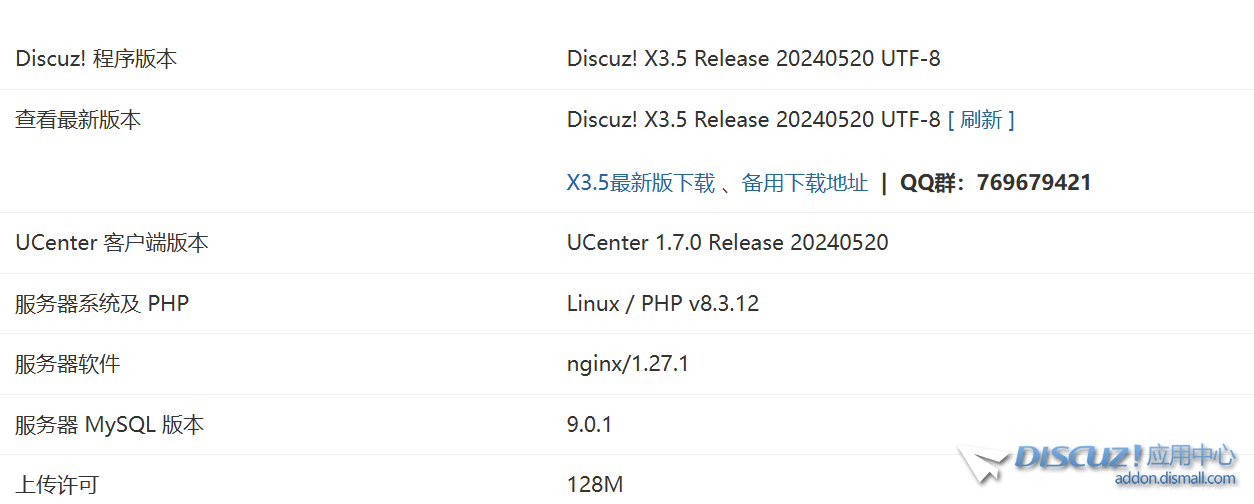
Task: Select the 服务器 MySQL 版本 label
Action: pos(109,425)
